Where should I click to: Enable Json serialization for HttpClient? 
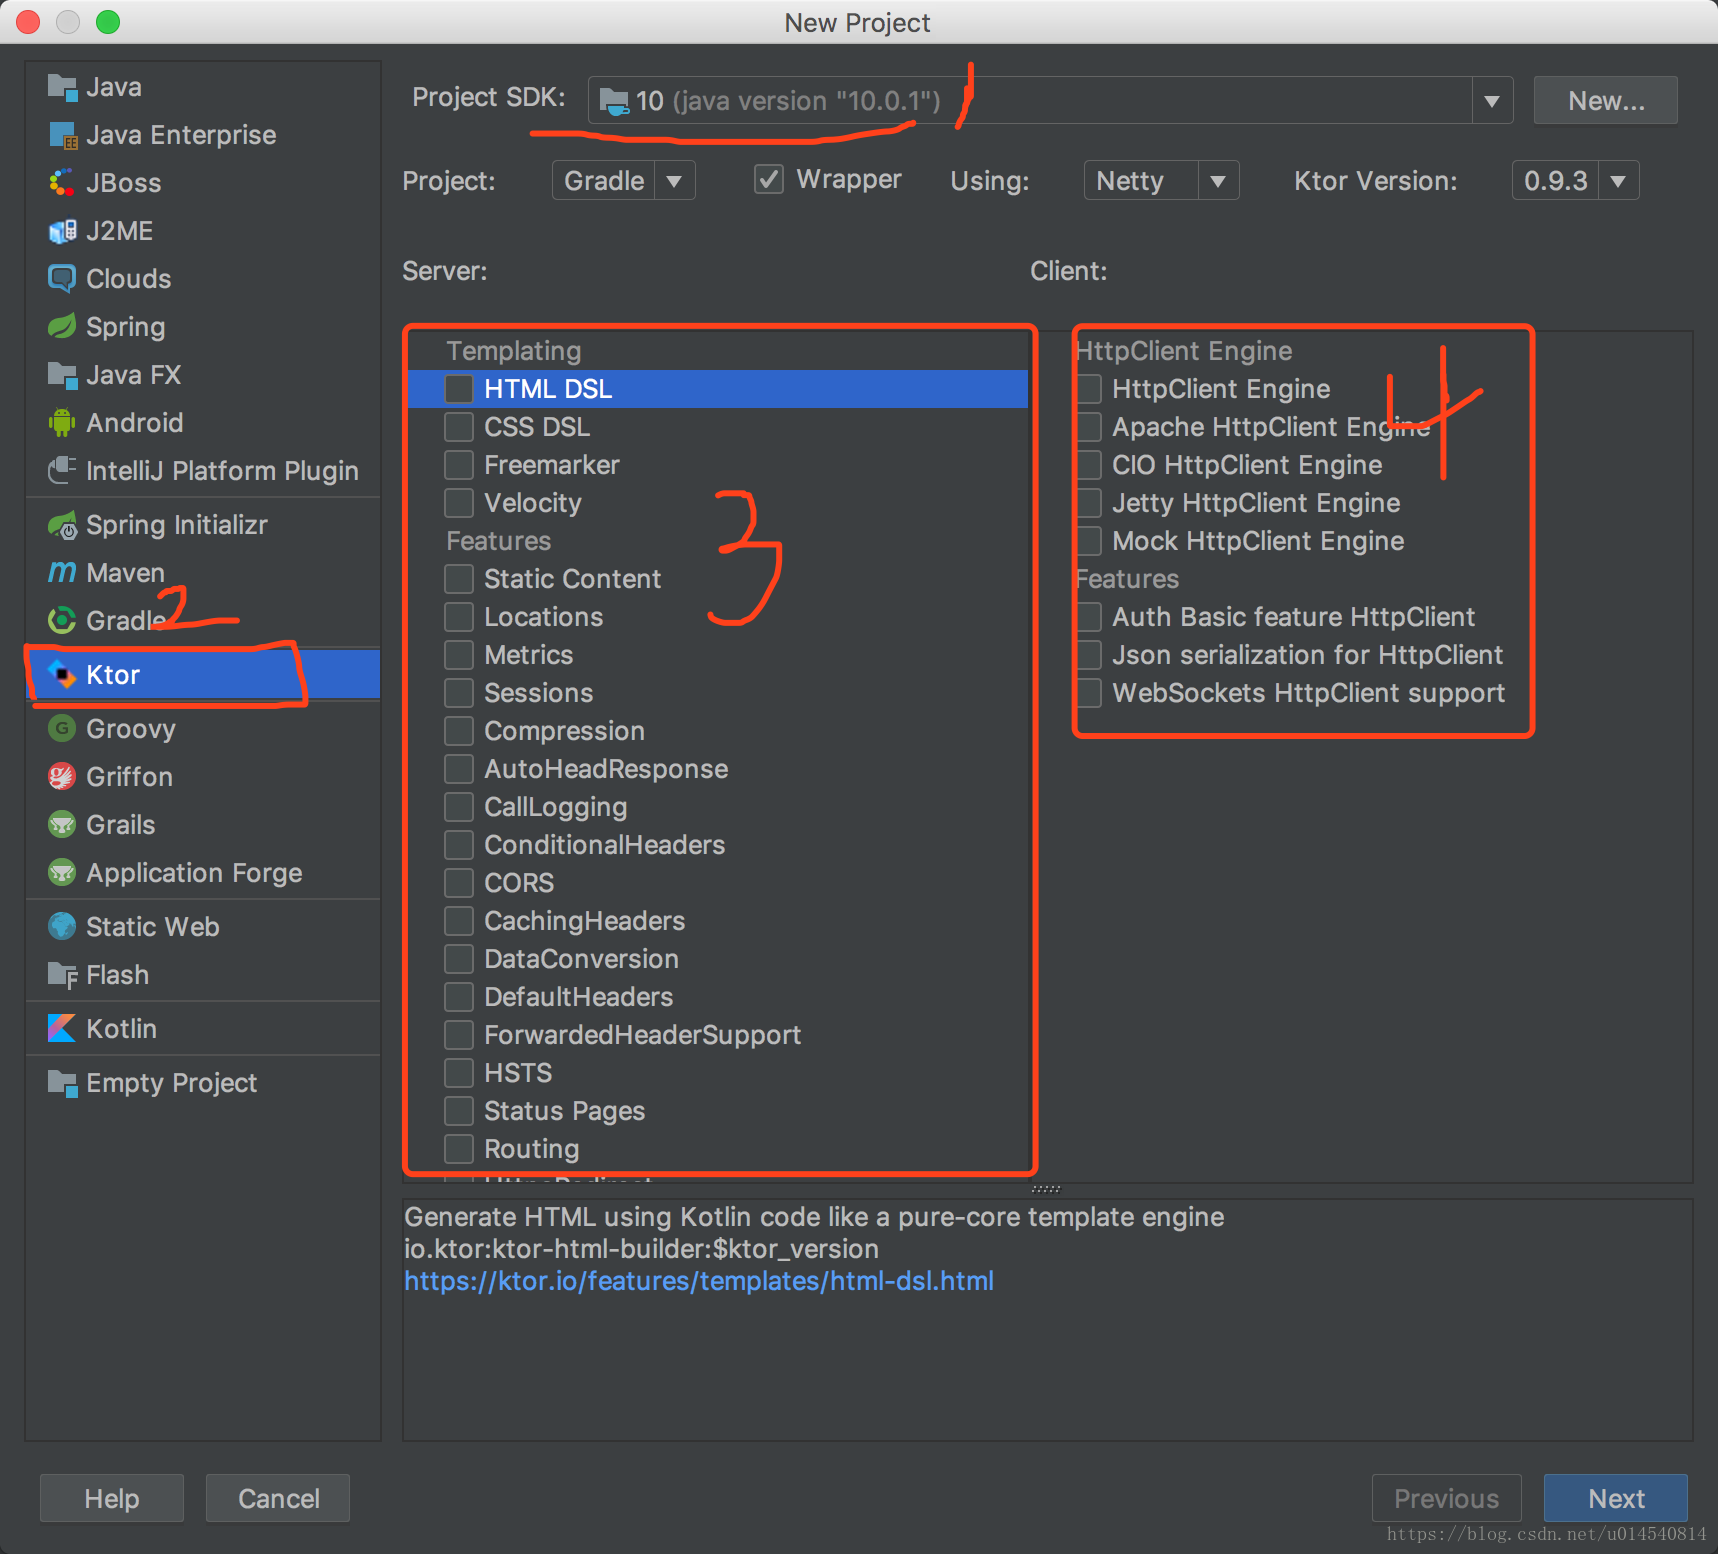coord(1090,655)
